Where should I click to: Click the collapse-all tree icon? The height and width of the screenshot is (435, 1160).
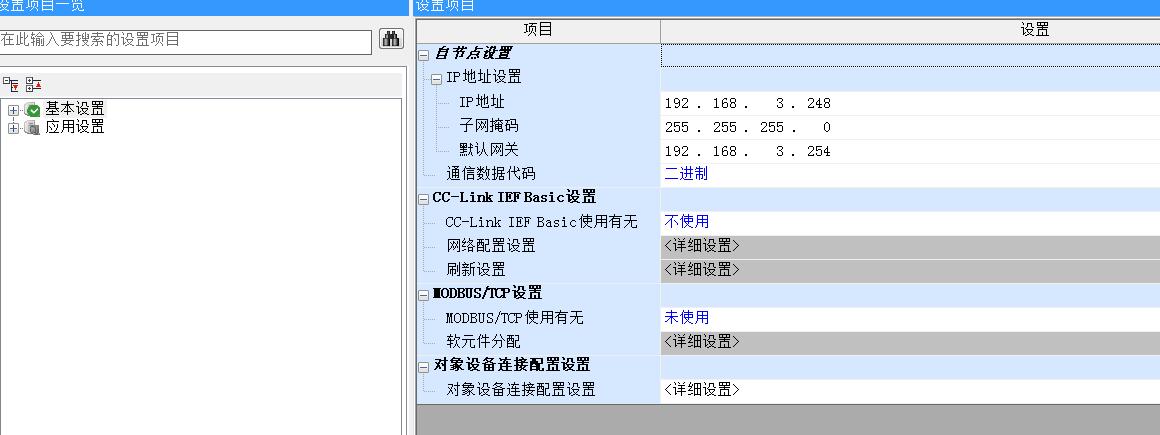(33, 85)
